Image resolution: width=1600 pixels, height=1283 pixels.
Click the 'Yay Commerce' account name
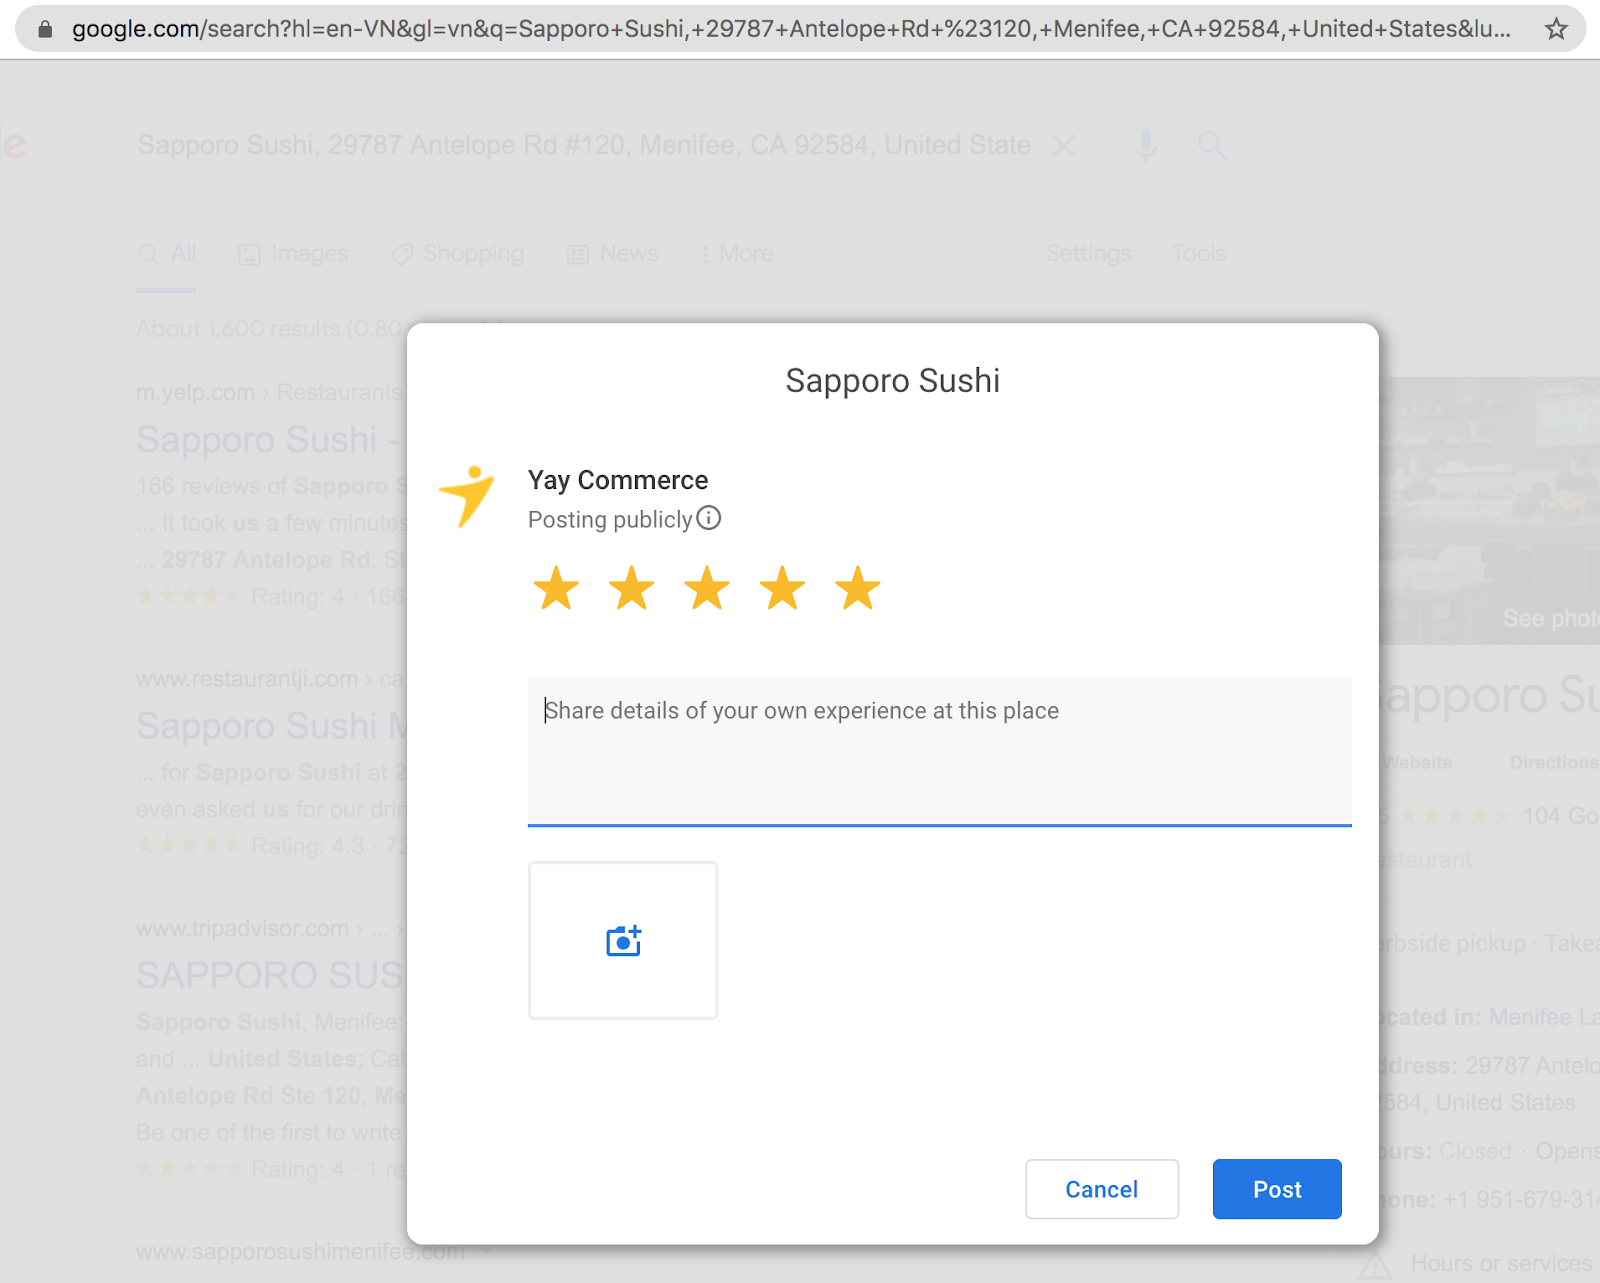[x=618, y=480]
